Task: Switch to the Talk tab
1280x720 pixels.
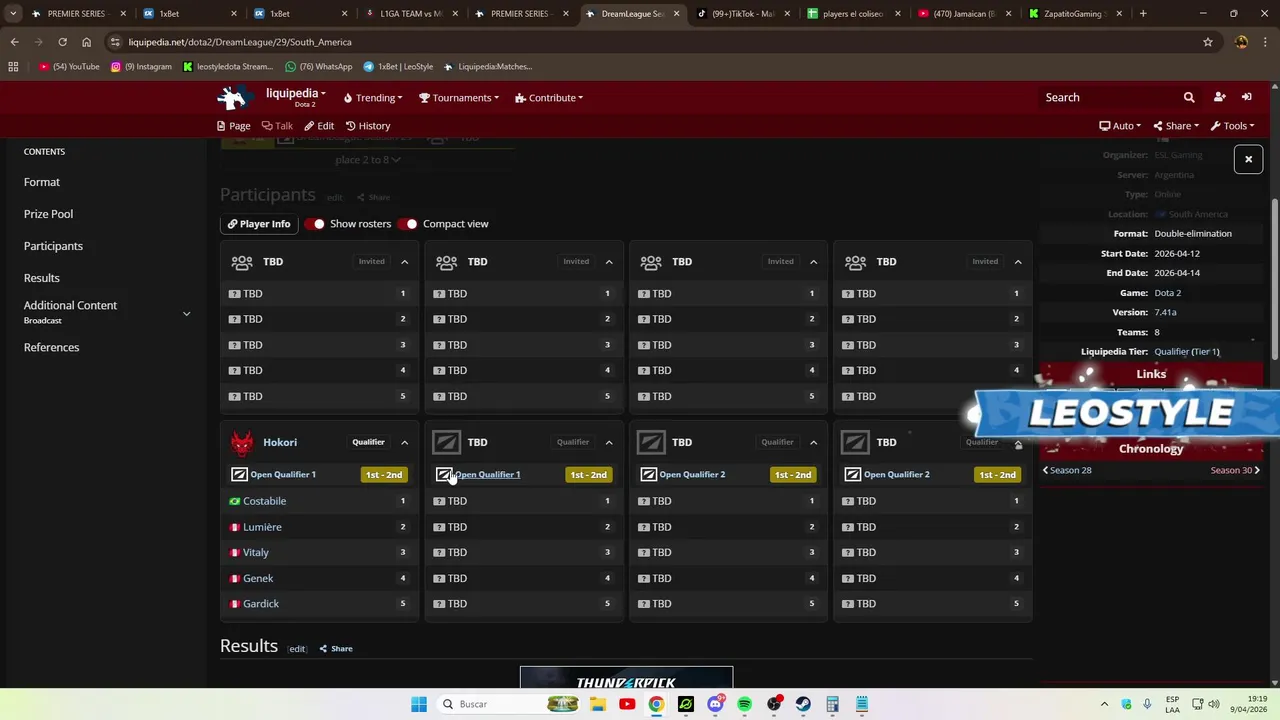Action: (277, 126)
